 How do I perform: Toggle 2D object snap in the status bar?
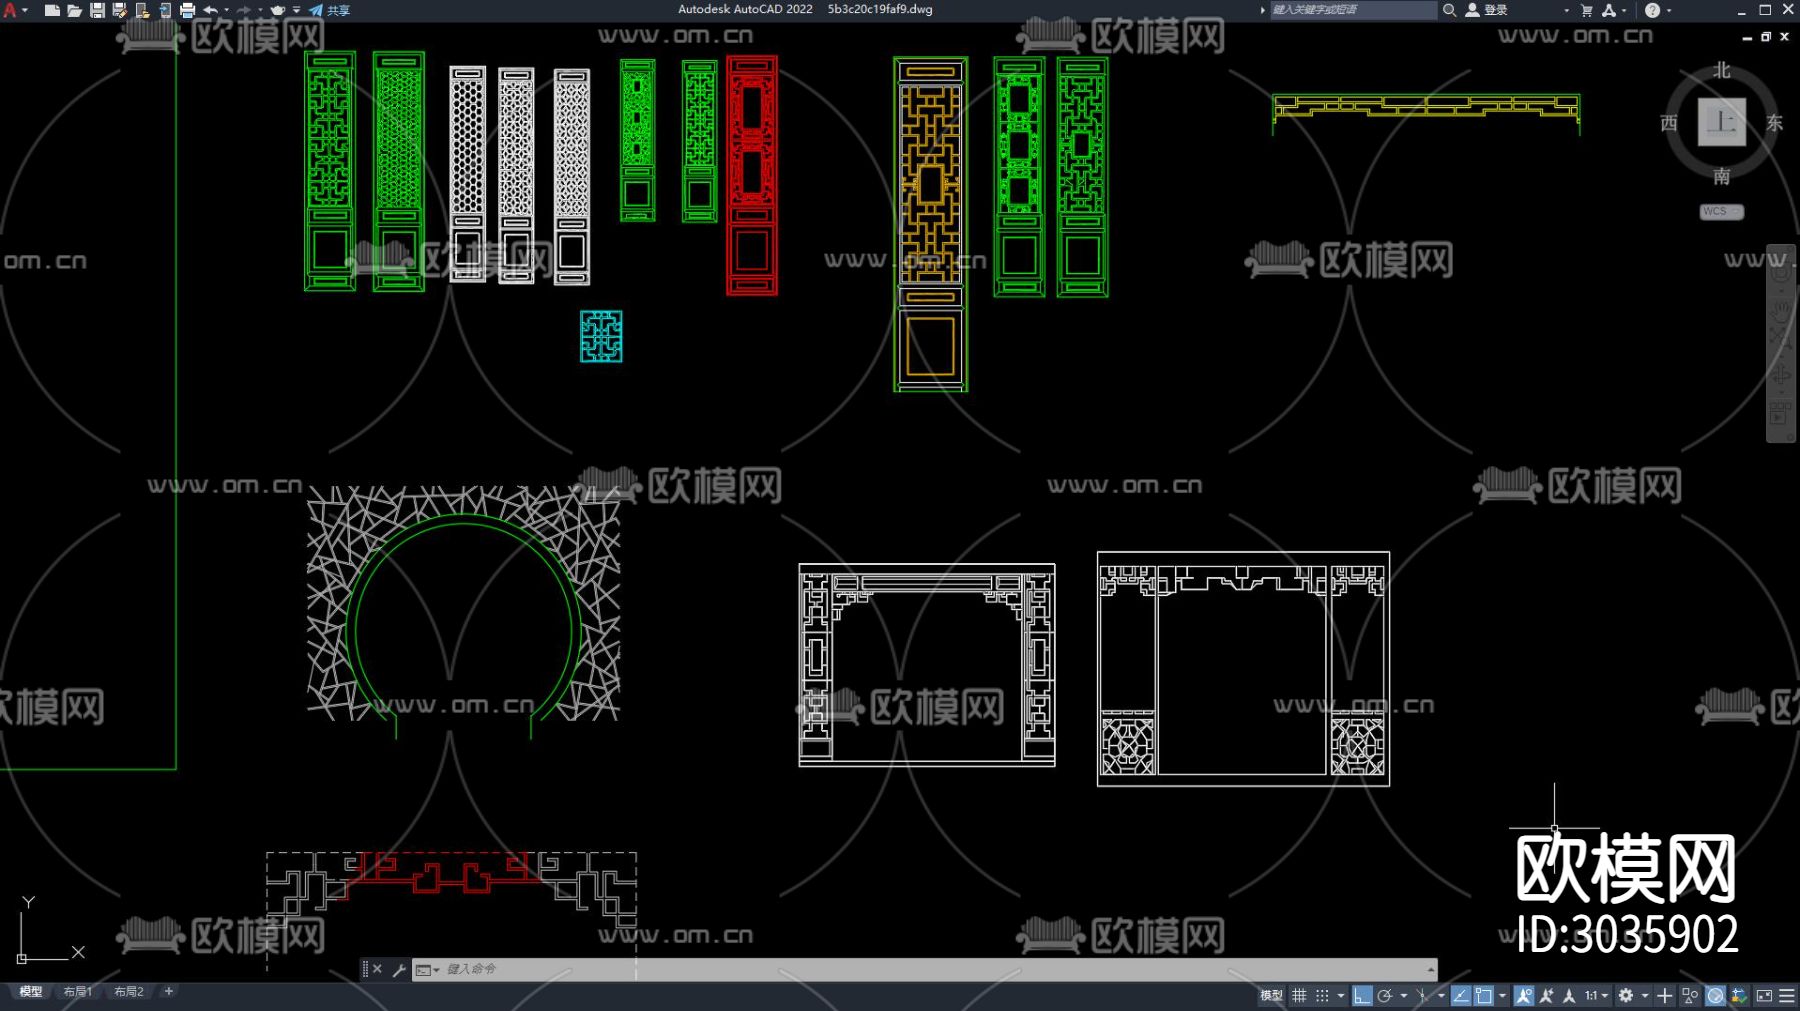coord(1484,996)
